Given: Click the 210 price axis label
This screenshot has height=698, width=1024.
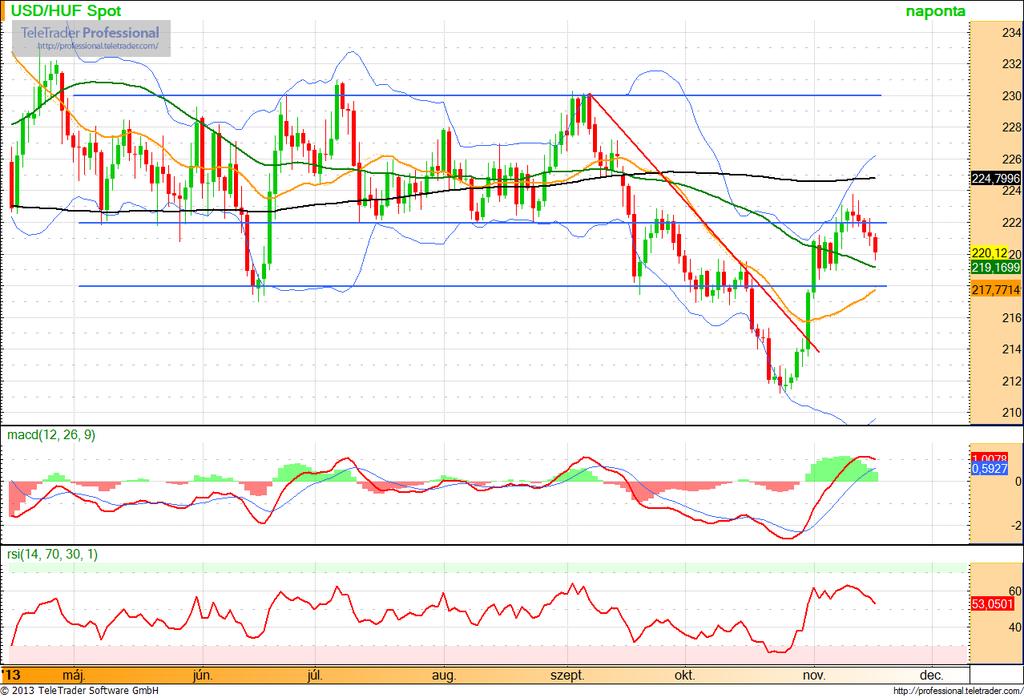Looking at the screenshot, I should 1012,413.
